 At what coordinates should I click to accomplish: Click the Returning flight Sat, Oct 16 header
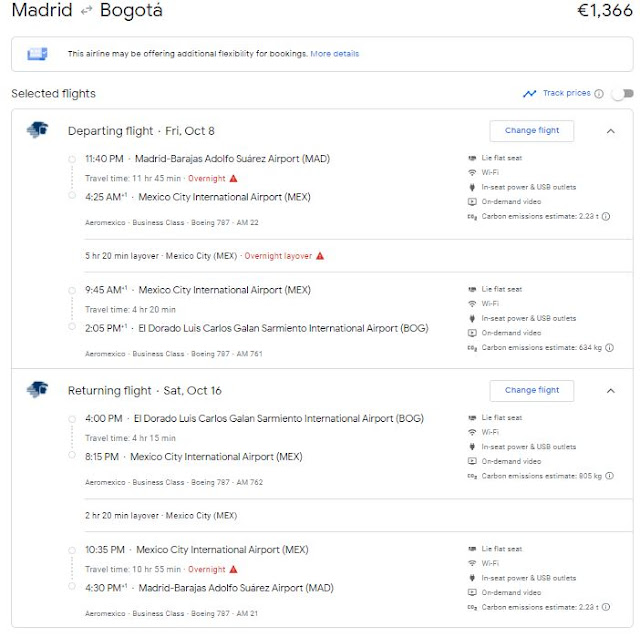point(141,390)
